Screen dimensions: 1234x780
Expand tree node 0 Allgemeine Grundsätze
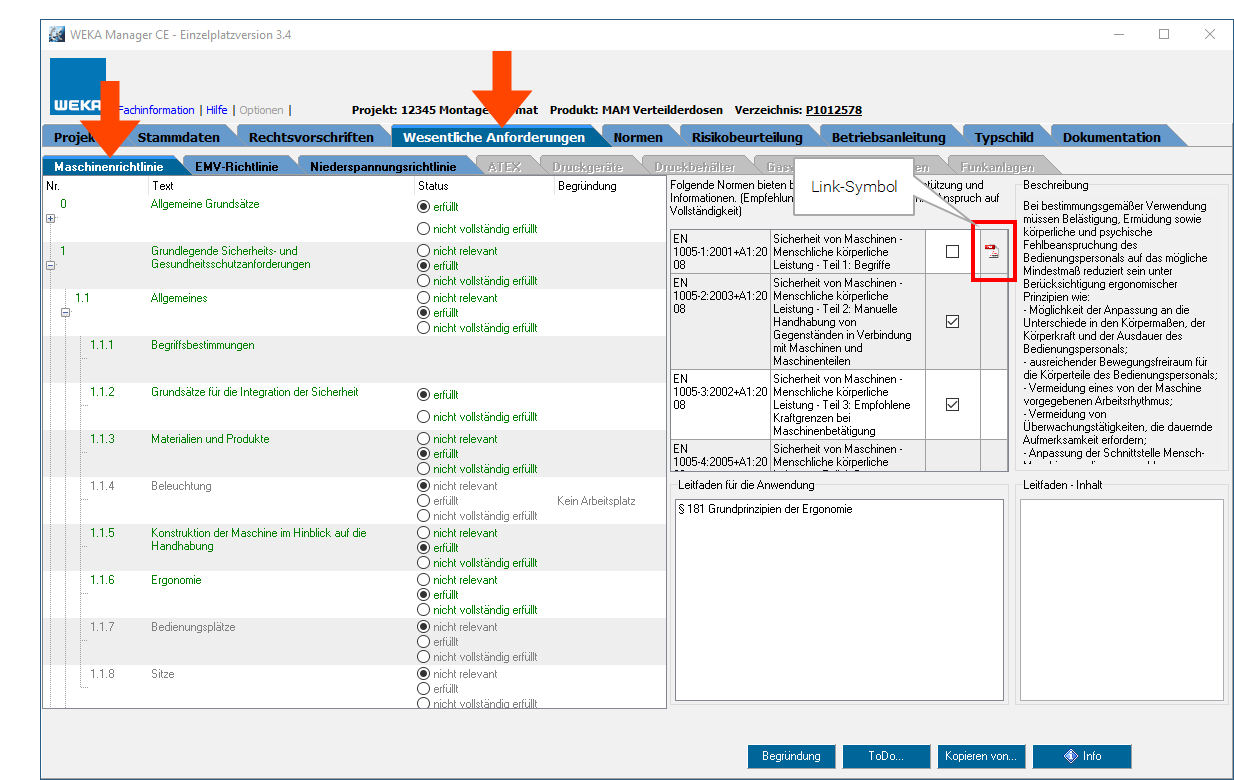pyautogui.click(x=51, y=219)
